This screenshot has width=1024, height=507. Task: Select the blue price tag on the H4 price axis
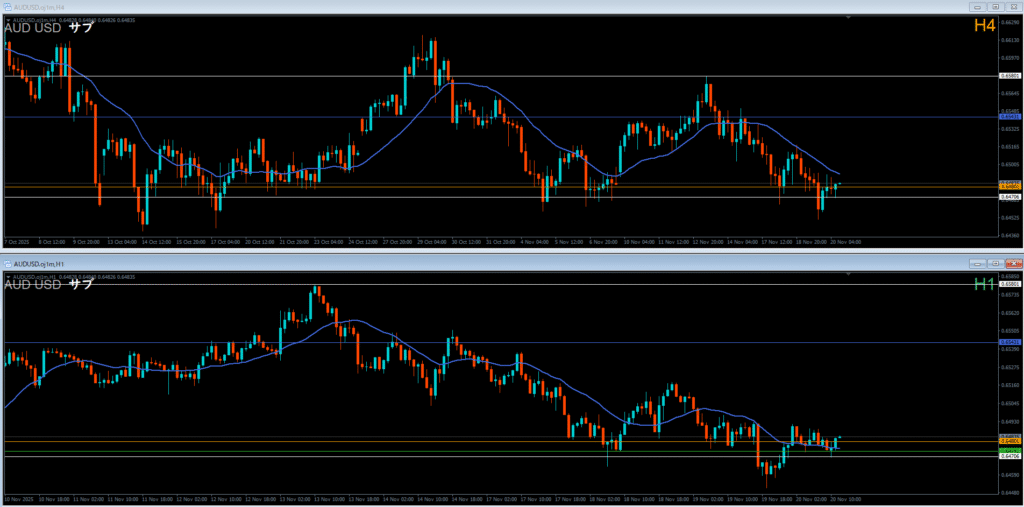(1010, 116)
